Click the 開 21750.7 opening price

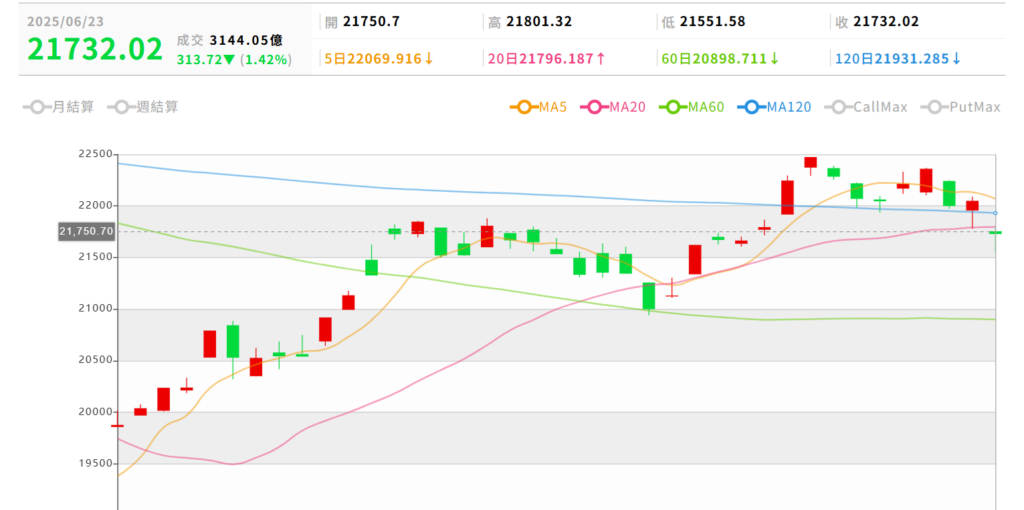tap(362, 22)
